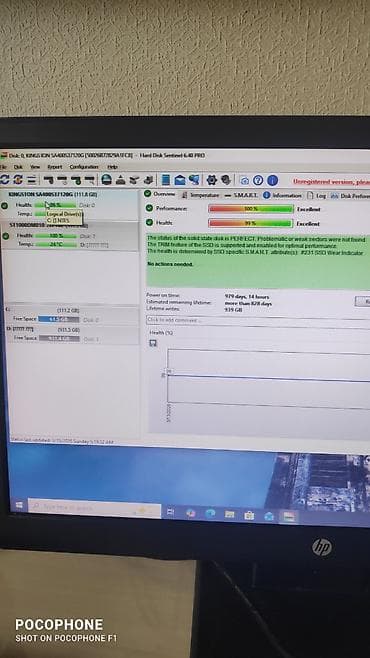Click the Health graph line

point(268,378)
